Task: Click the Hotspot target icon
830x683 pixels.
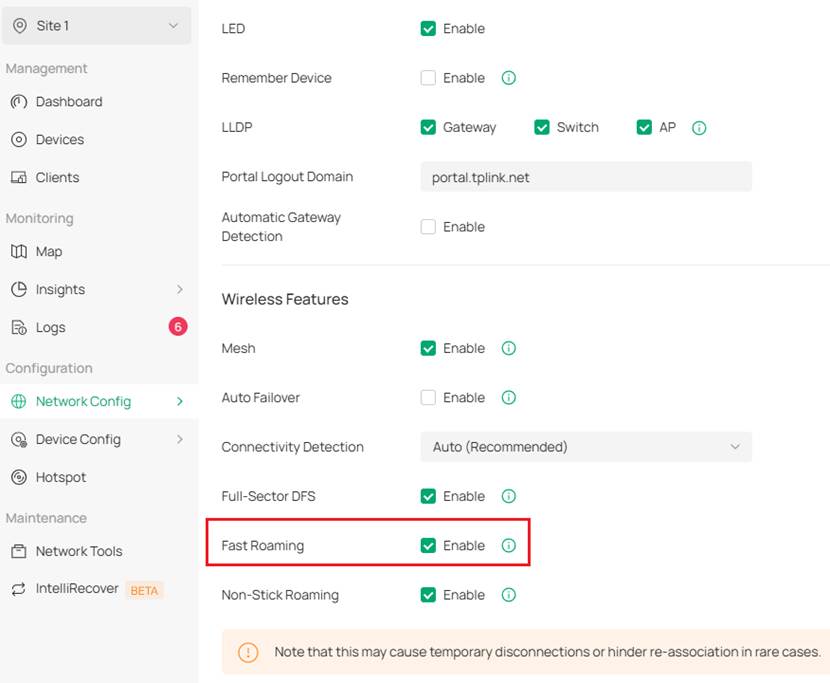Action: (x=19, y=477)
